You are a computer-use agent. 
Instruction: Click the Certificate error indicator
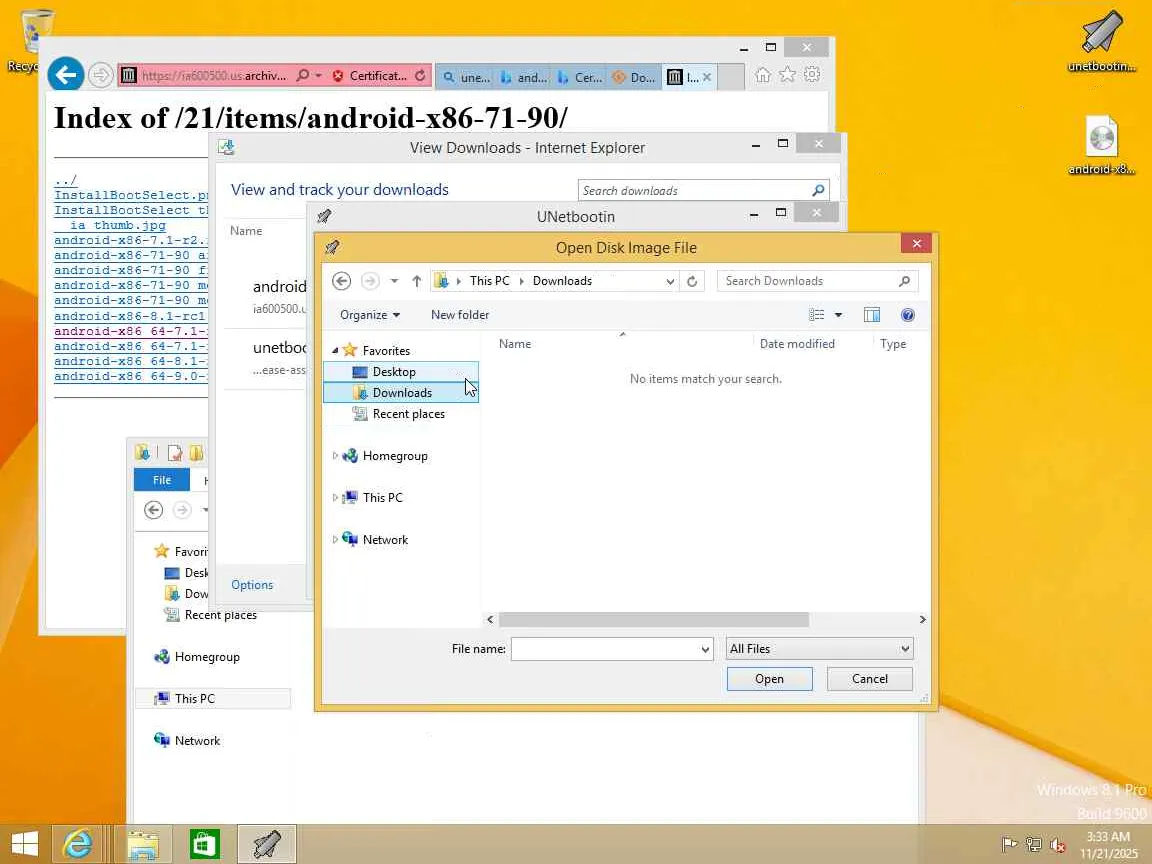(370, 76)
